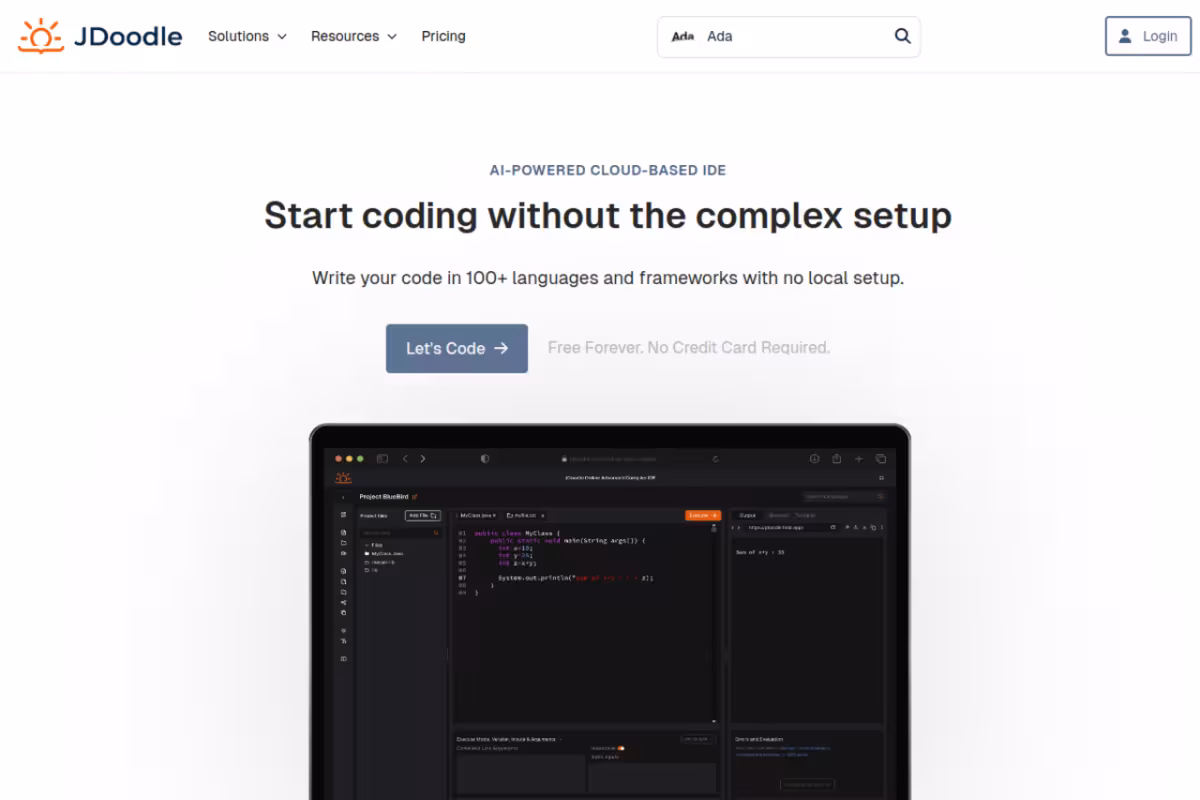Click the laptop IDE preview image
Screen dimensions: 1200x800
pyautogui.click(x=610, y=612)
